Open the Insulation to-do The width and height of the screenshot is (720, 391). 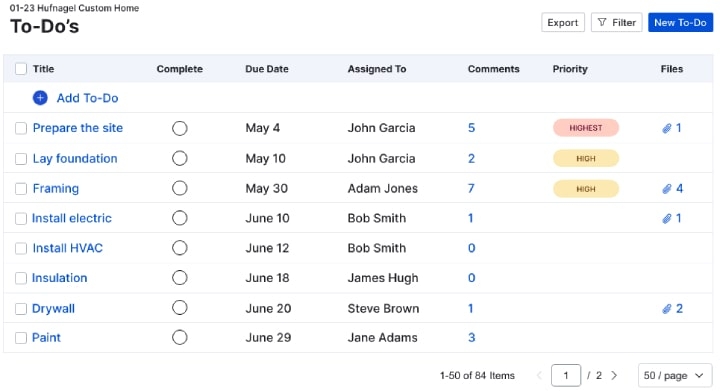(59, 278)
